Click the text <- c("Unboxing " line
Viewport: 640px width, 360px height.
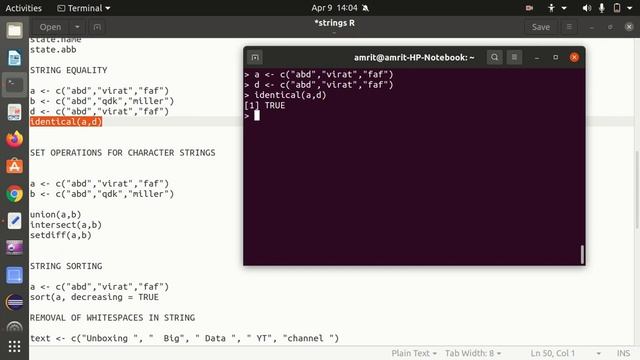pos(184,338)
